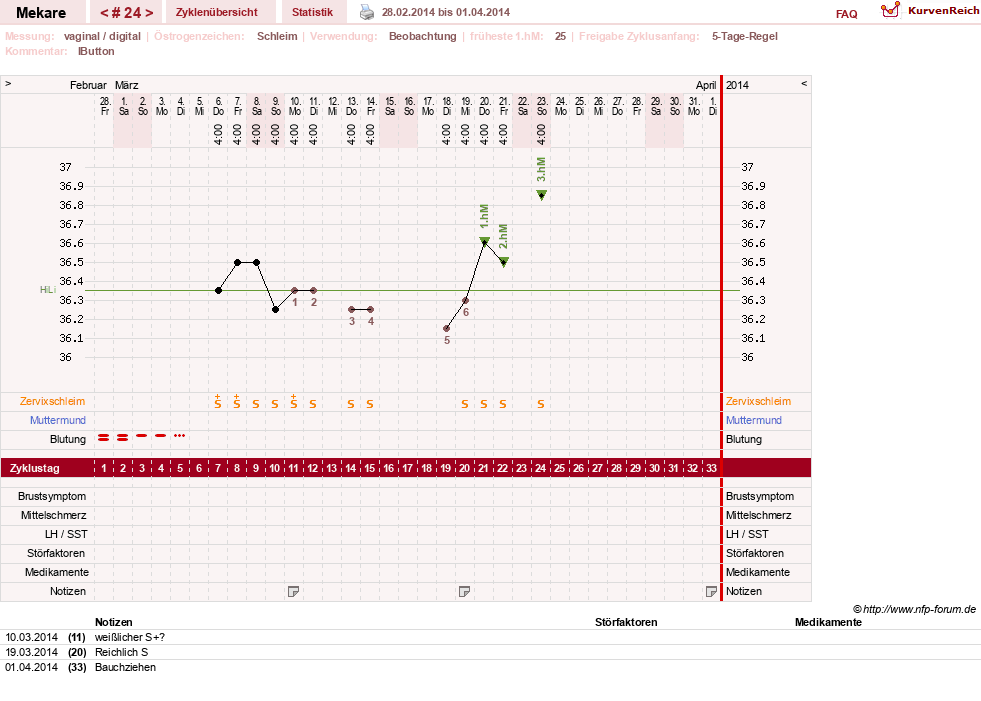
Task: Click the 1.hM temperature marker triangle
Action: coord(484,241)
